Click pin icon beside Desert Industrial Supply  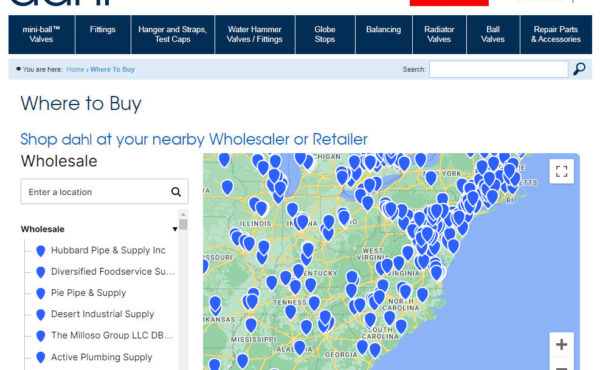[x=41, y=315]
